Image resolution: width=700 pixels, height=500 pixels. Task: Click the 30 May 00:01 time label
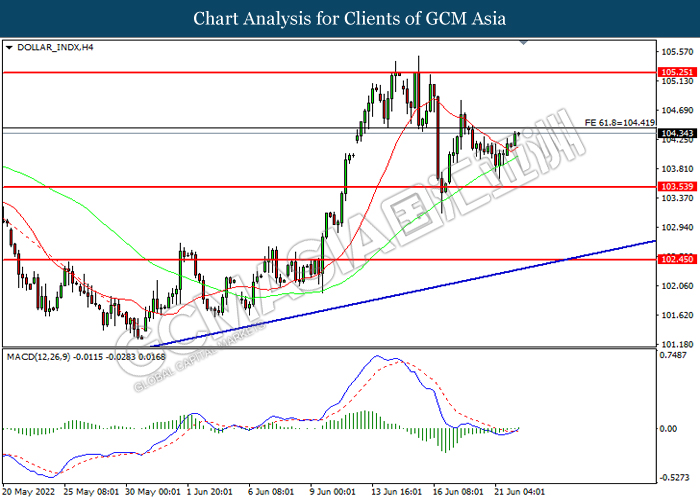153,492
